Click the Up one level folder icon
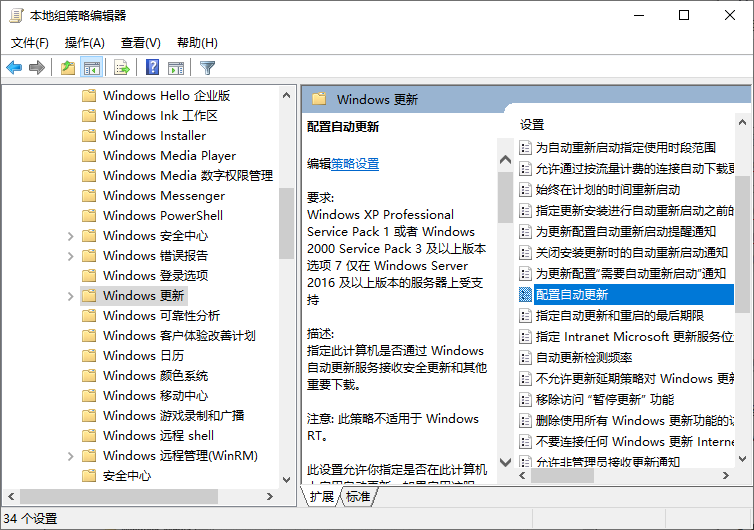This screenshot has width=754, height=530. point(68,68)
